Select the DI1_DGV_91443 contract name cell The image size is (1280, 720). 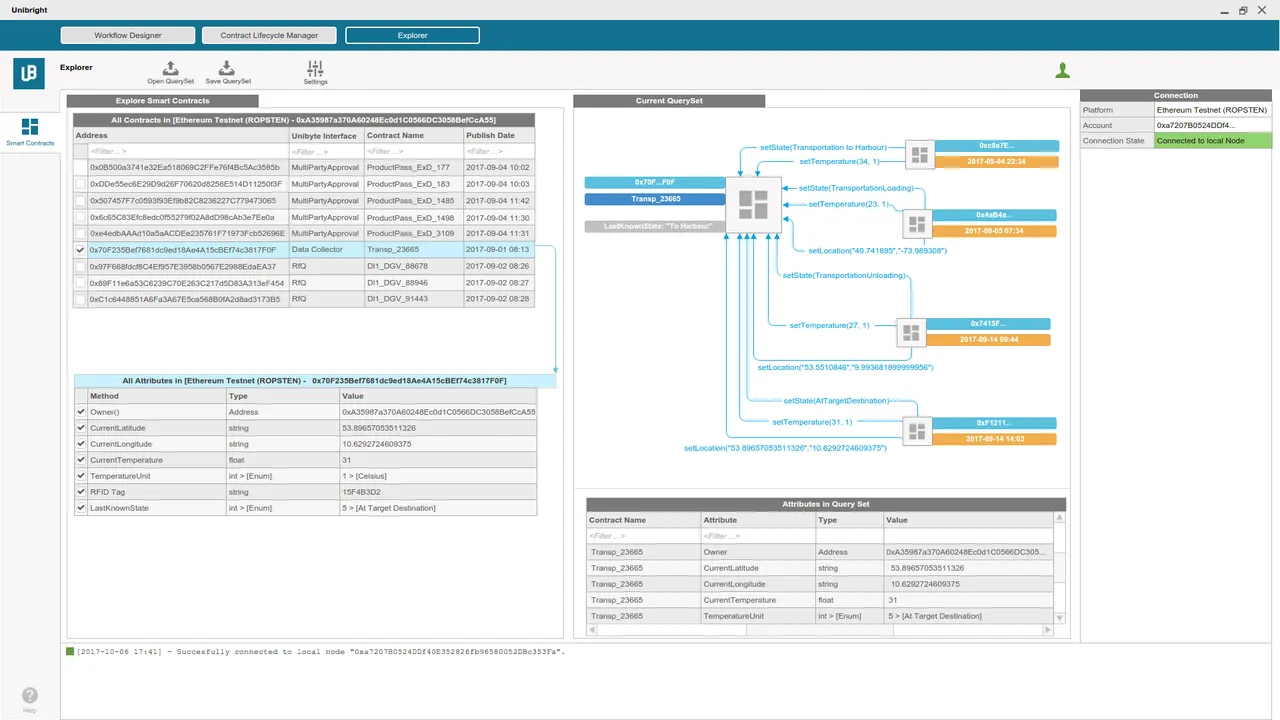413,299
